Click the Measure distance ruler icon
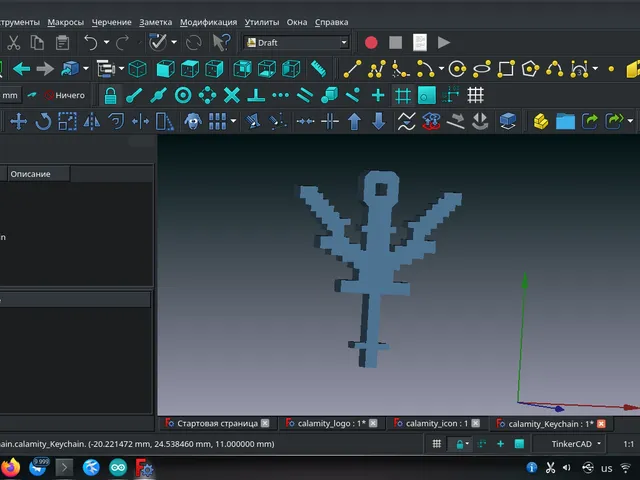 pyautogui.click(x=318, y=69)
